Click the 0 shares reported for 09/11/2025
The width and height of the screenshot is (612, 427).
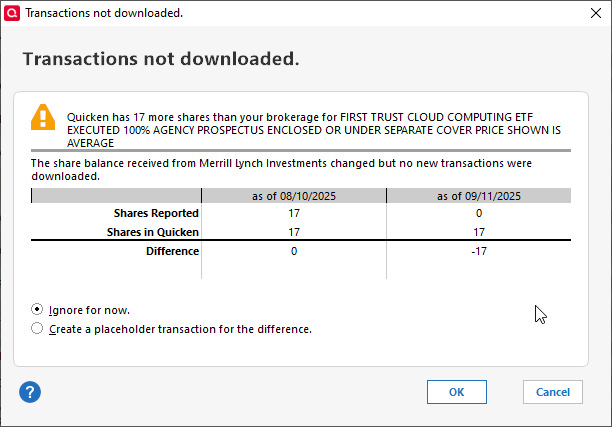(x=478, y=213)
